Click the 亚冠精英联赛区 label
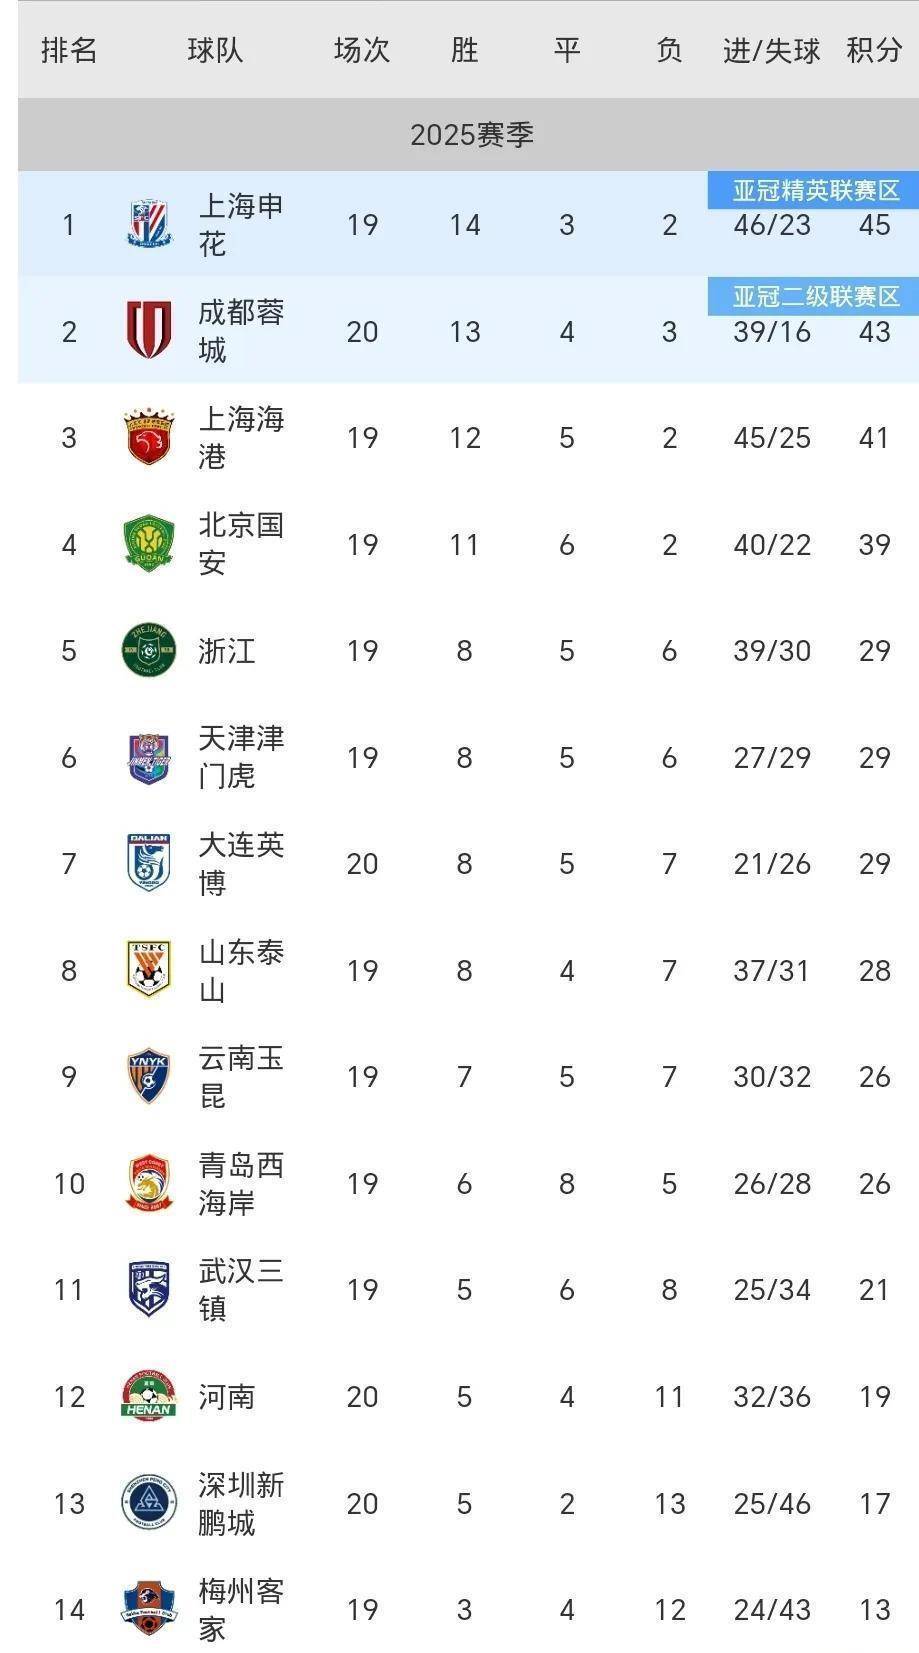This screenshot has height=1653, width=919. pyautogui.click(x=814, y=190)
